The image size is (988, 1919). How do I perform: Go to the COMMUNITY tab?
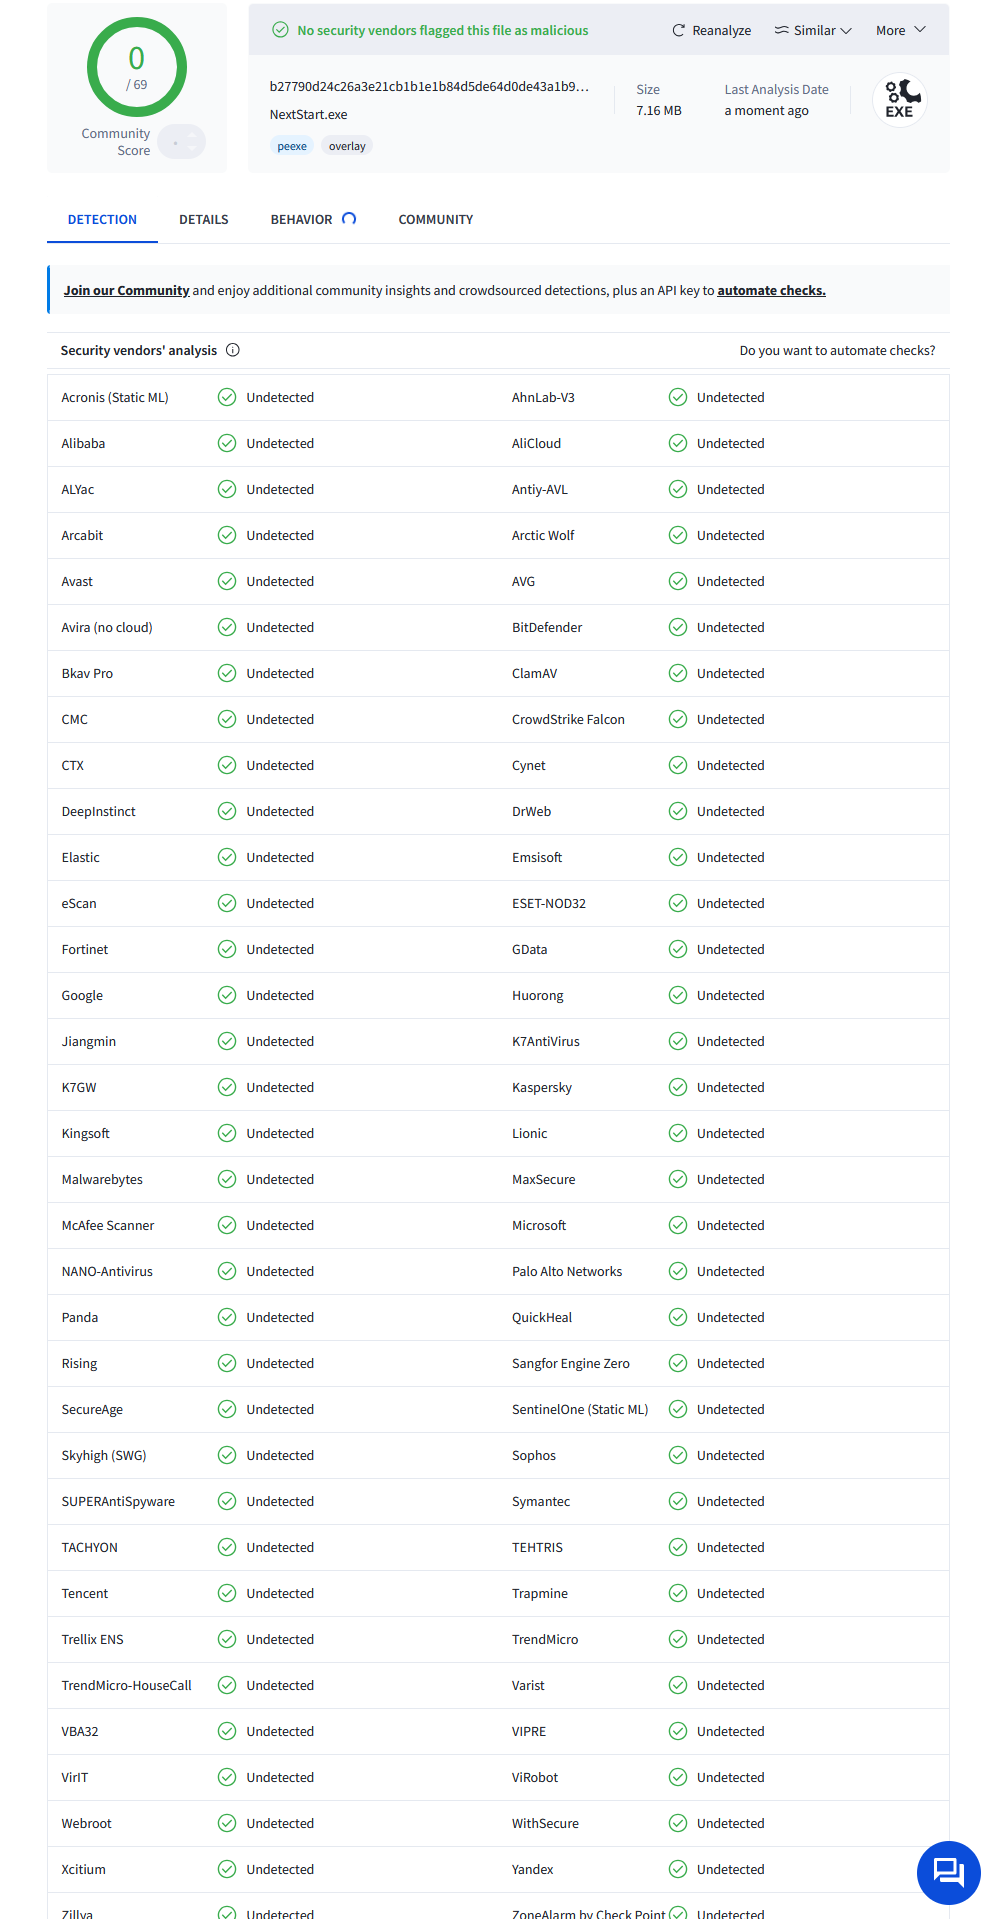click(436, 219)
